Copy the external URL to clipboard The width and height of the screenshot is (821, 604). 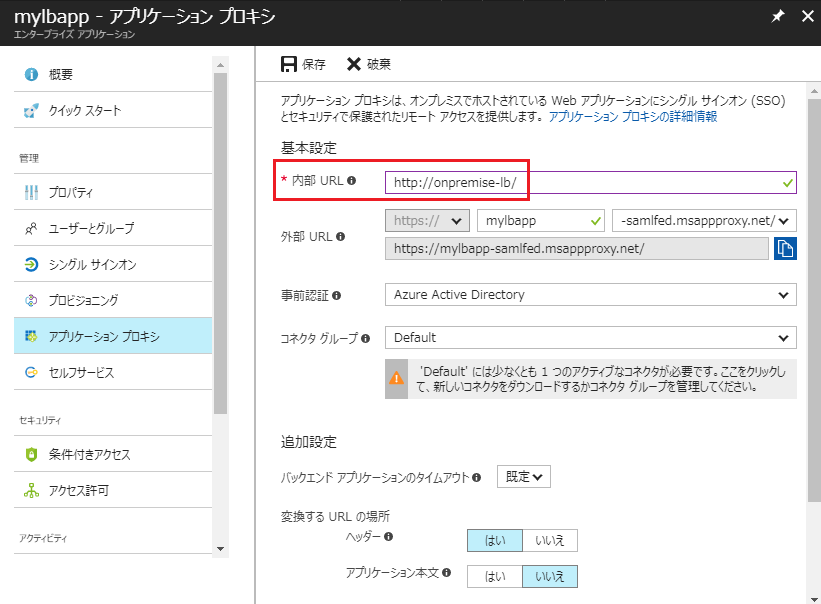786,248
